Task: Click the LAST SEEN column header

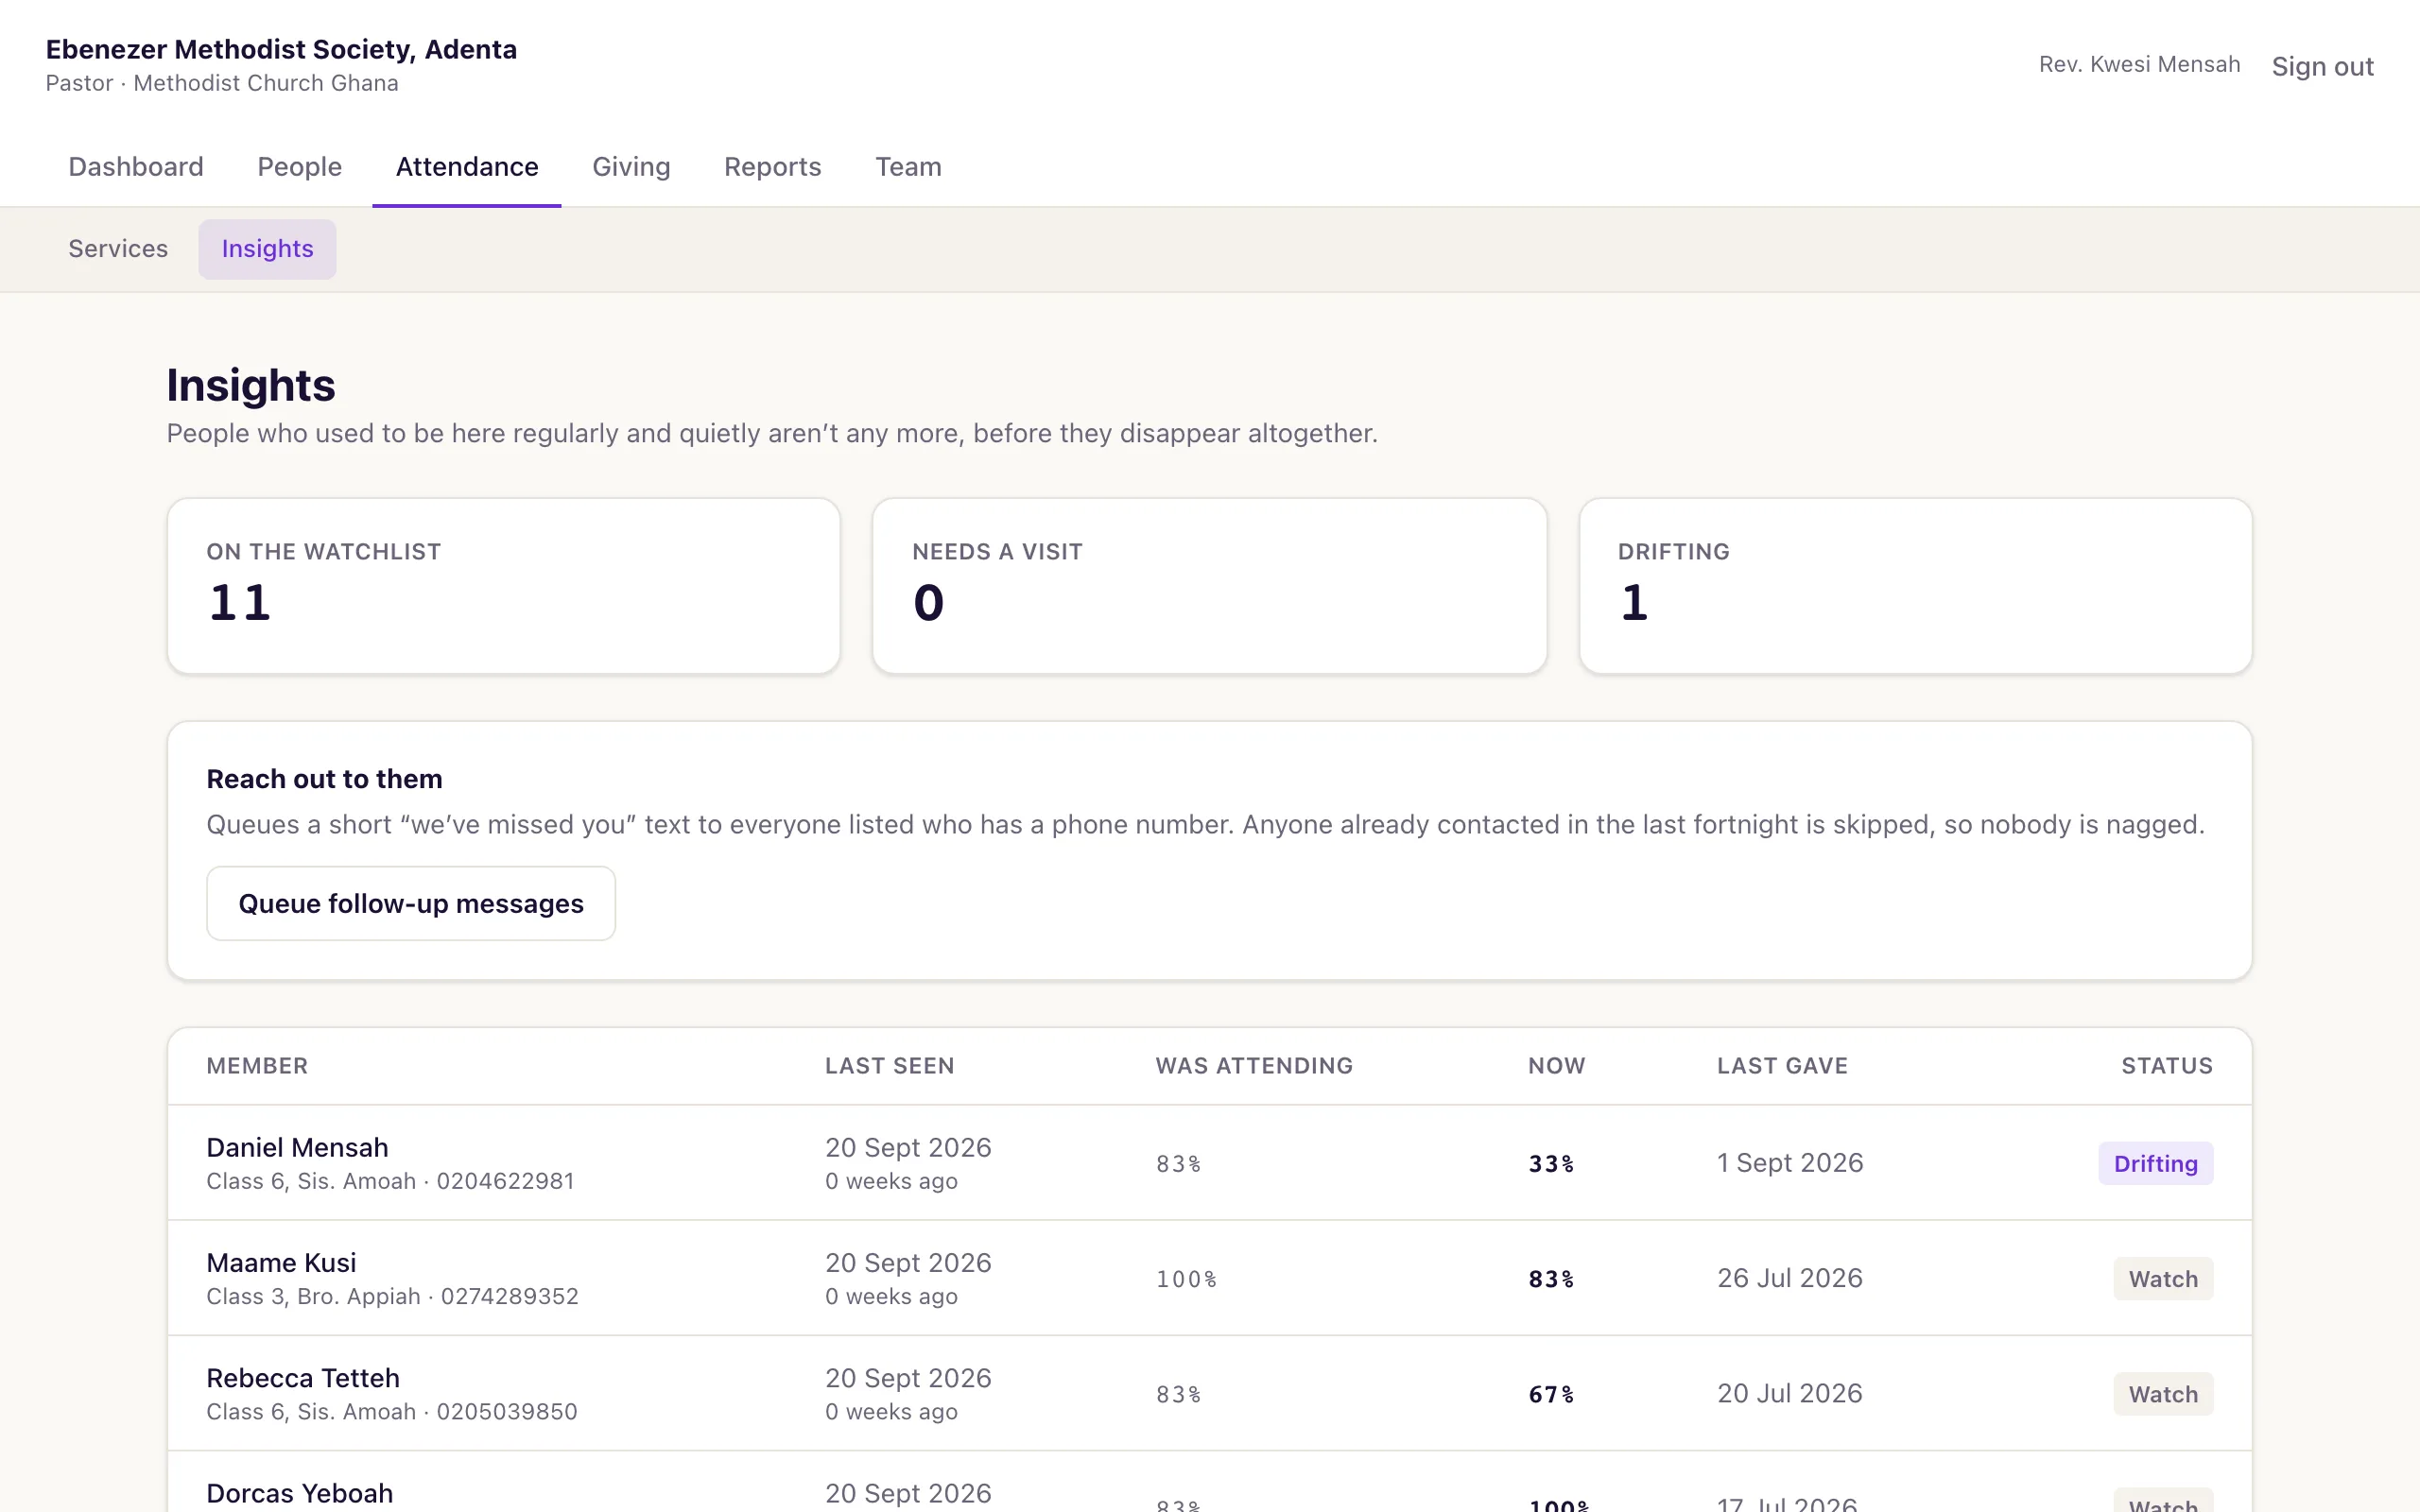Action: click(889, 1066)
